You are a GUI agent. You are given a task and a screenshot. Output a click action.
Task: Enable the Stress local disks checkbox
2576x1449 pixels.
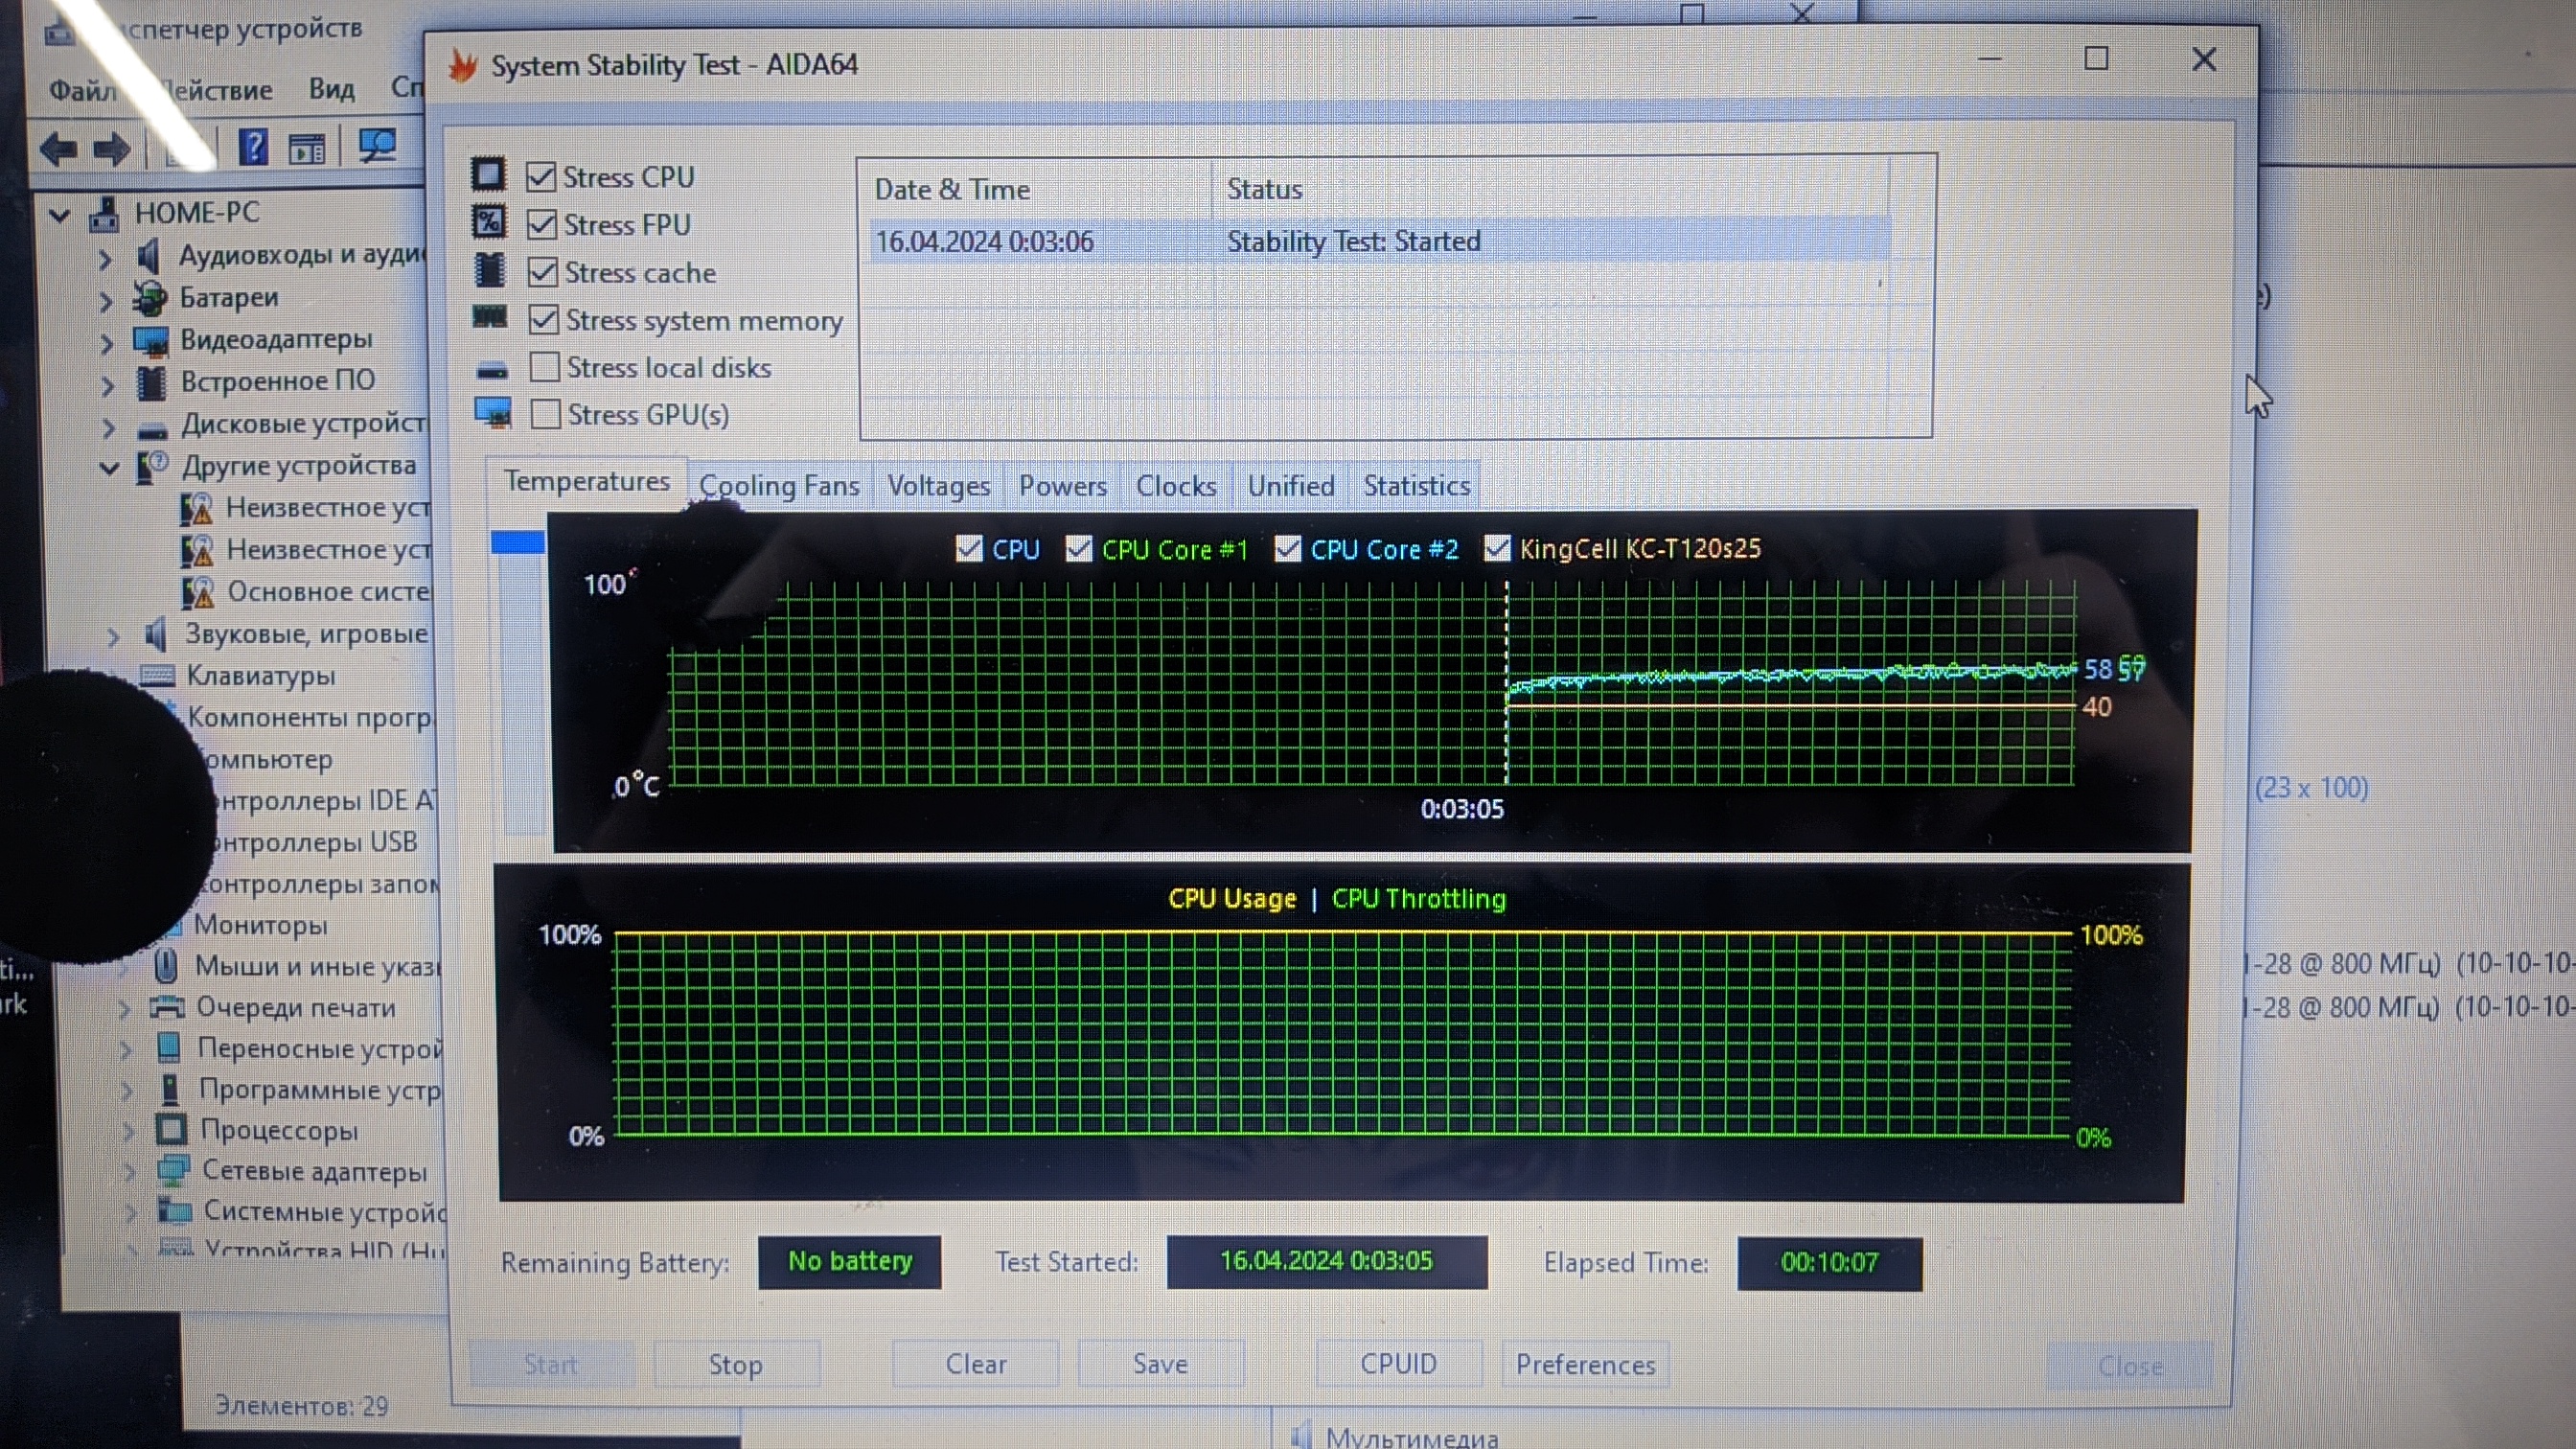click(544, 367)
